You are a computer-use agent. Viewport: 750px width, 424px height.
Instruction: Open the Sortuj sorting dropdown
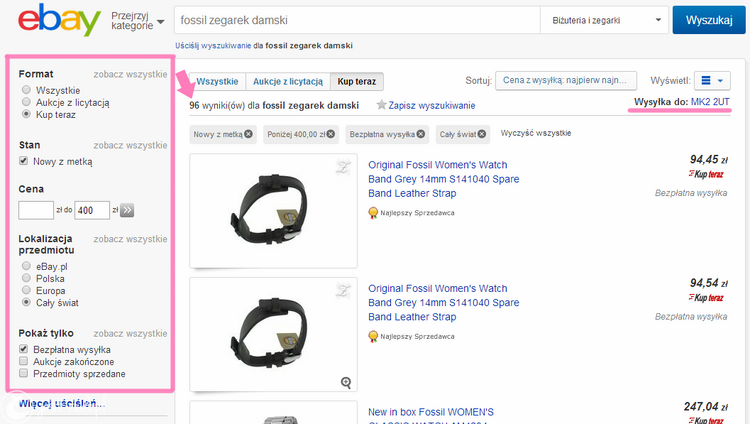click(565, 80)
